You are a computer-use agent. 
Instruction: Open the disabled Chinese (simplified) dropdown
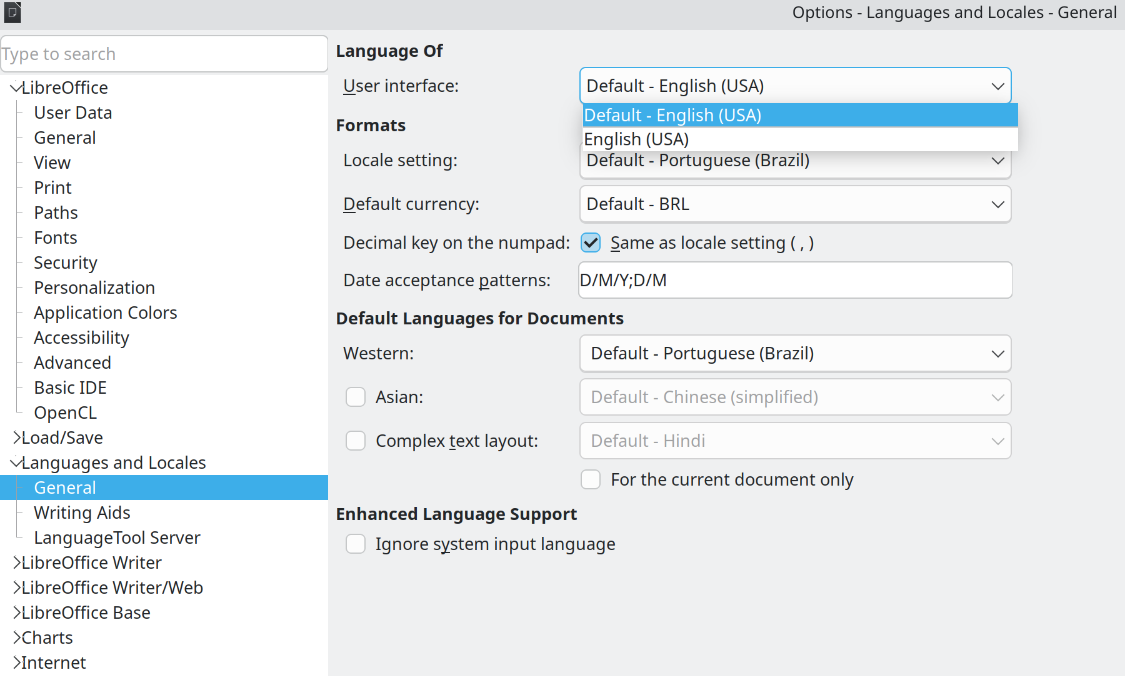click(795, 398)
